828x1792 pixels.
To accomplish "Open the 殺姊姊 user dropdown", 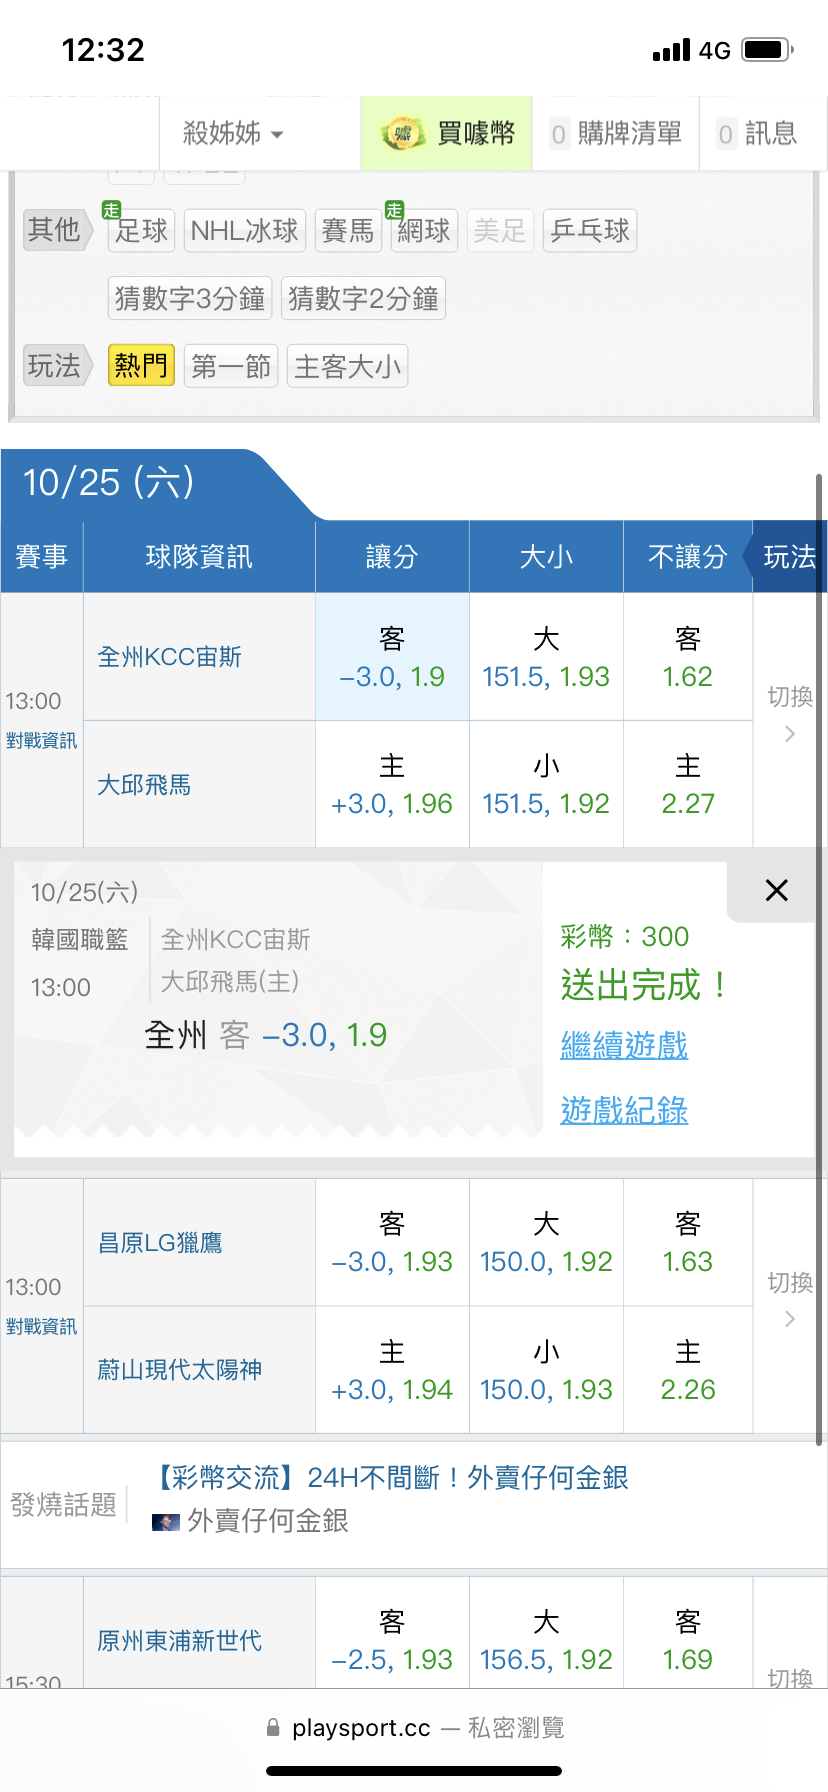I will click(233, 134).
